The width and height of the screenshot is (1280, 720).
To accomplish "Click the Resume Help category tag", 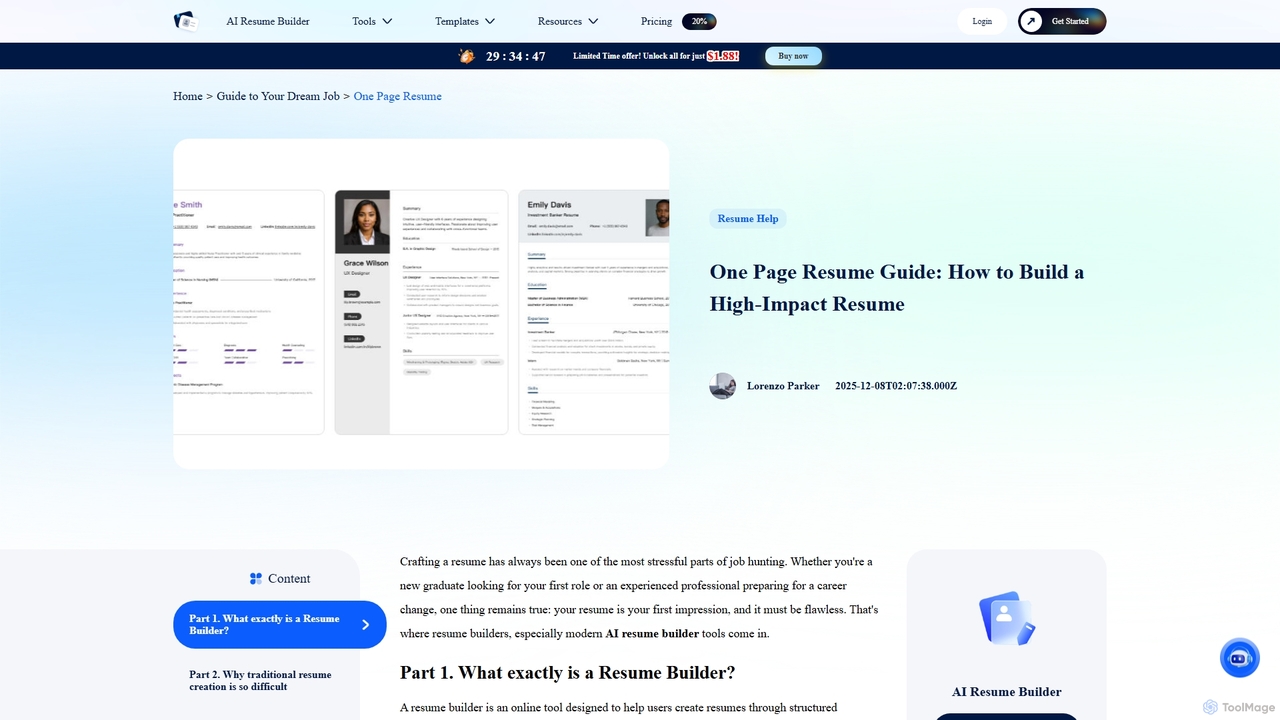I will tap(748, 219).
